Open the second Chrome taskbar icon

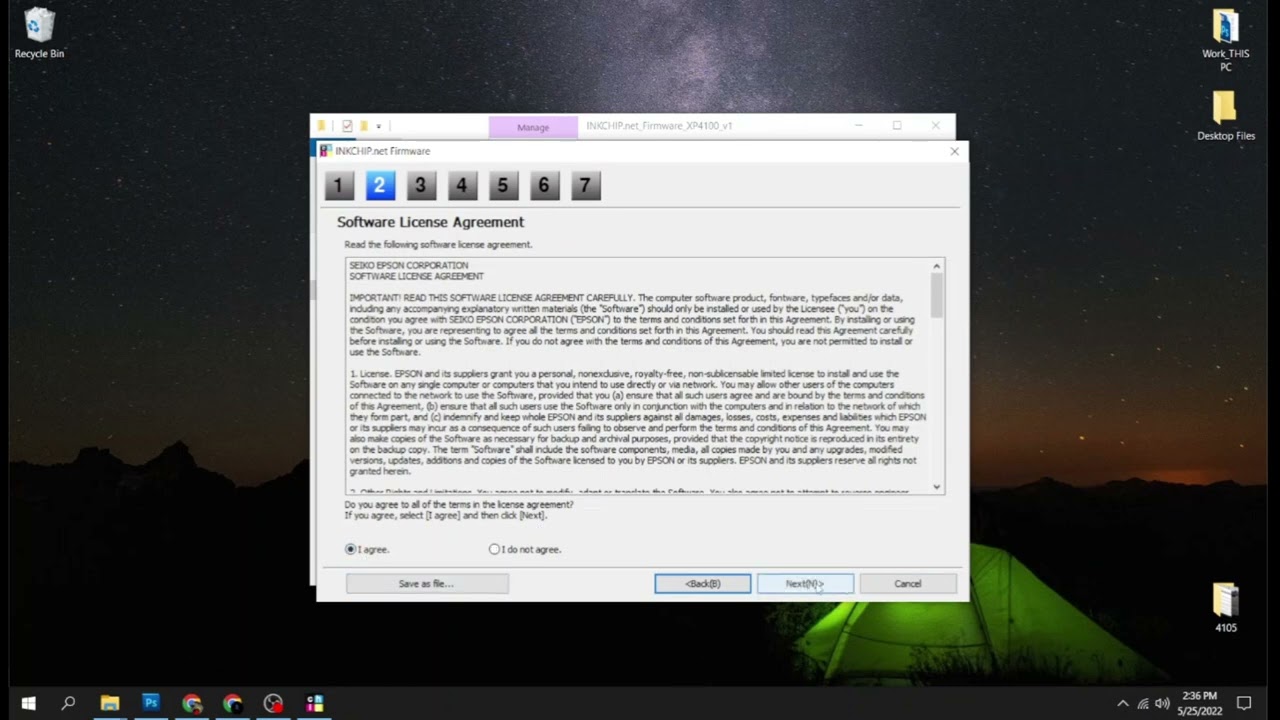pos(233,703)
